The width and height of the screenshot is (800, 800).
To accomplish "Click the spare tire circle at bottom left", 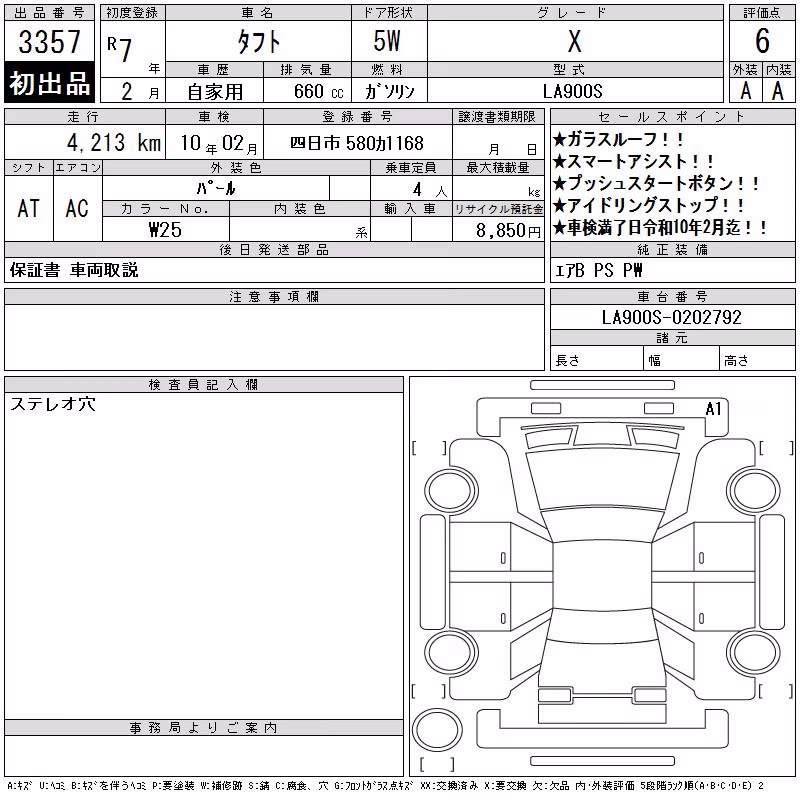I will coord(437,730).
